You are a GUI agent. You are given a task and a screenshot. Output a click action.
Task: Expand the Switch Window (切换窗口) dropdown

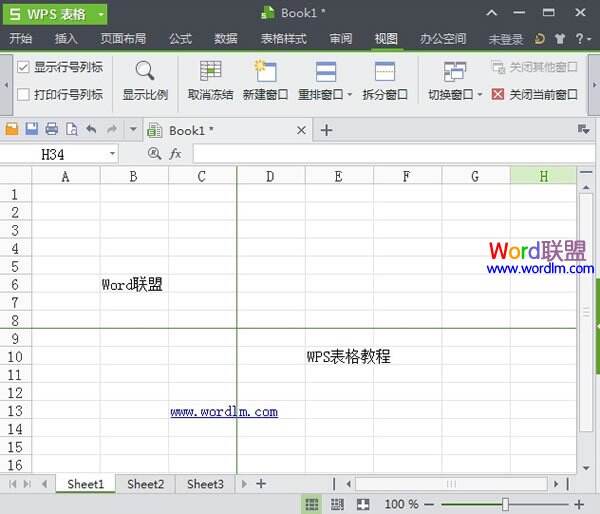point(480,95)
